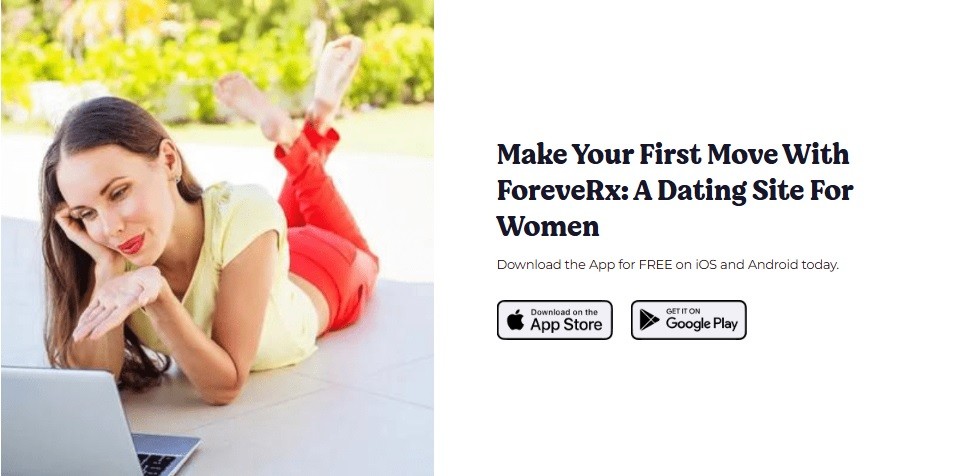Click the 'Google Play' text on the badge

click(x=702, y=324)
